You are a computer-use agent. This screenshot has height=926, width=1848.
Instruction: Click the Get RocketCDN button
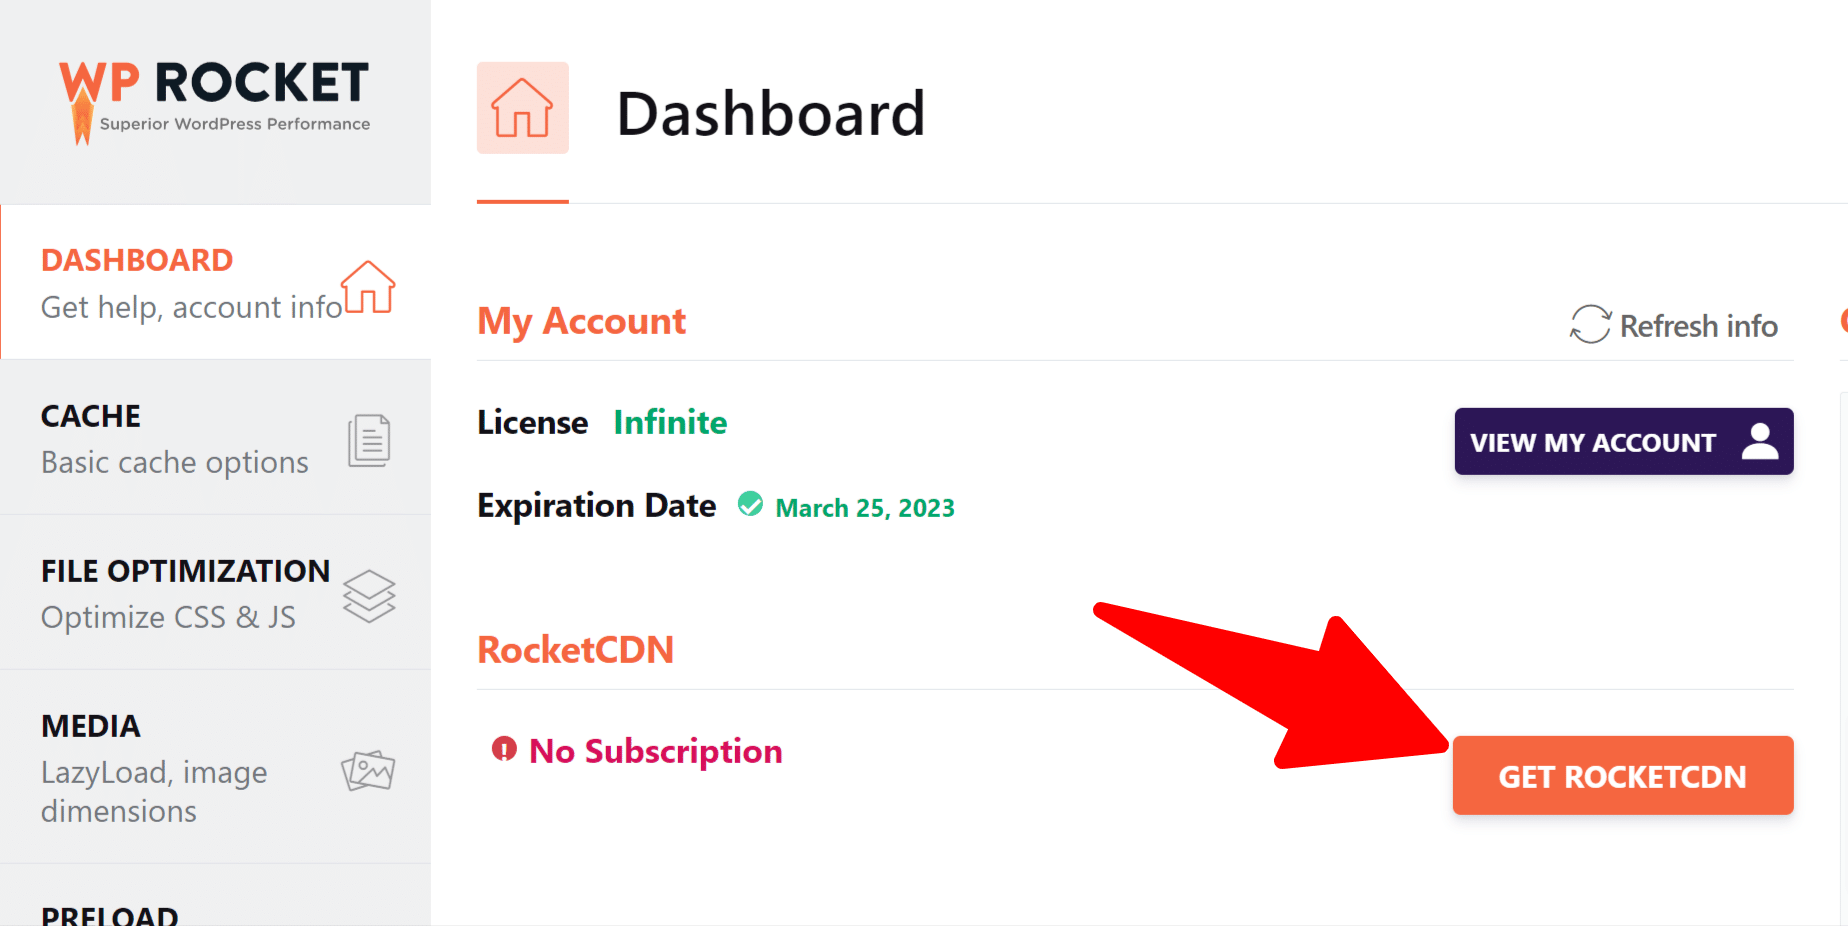[1622, 776]
